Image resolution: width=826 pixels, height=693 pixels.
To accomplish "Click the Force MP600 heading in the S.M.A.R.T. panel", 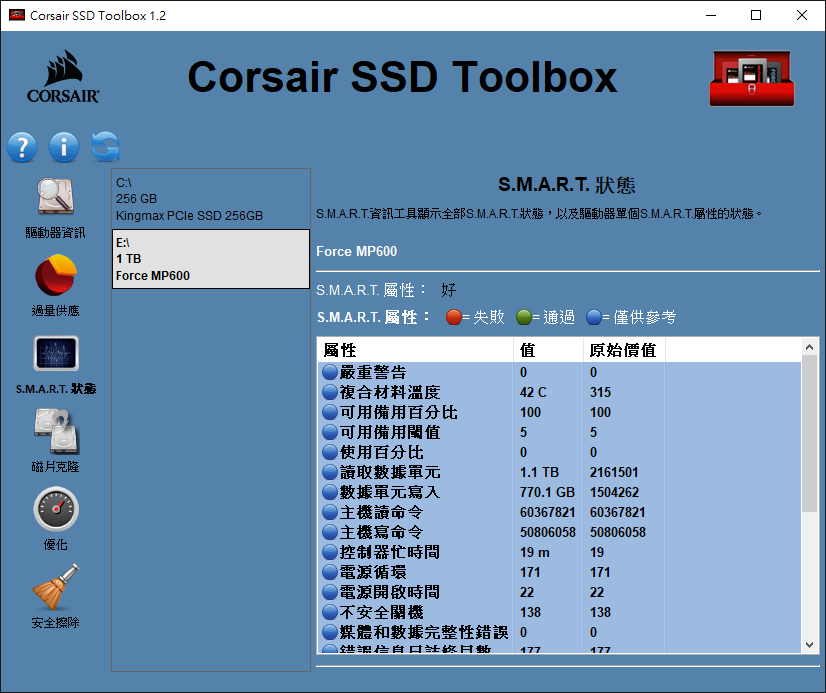I will click(x=357, y=252).
